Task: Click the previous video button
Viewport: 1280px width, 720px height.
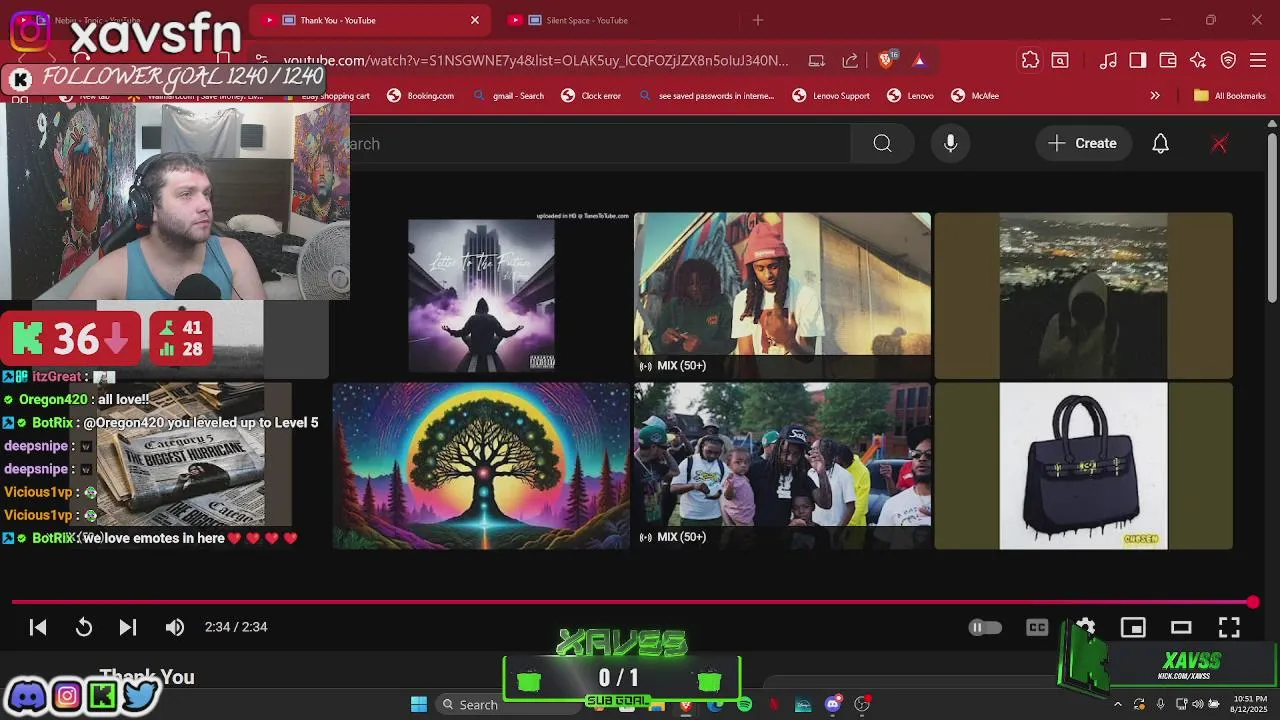Action: [x=38, y=627]
